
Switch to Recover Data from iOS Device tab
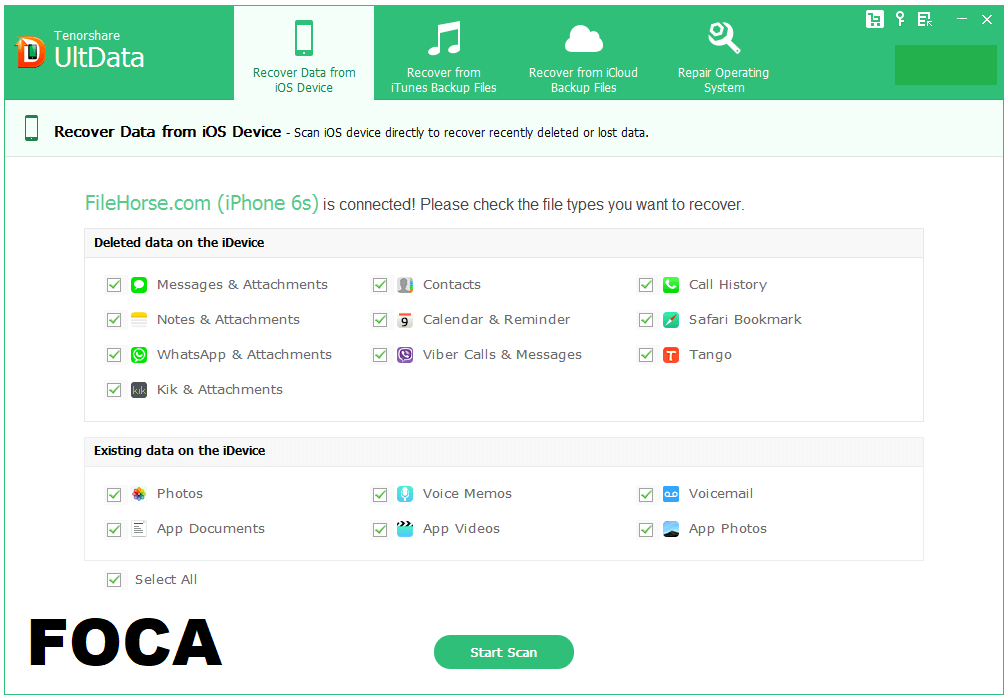(304, 53)
